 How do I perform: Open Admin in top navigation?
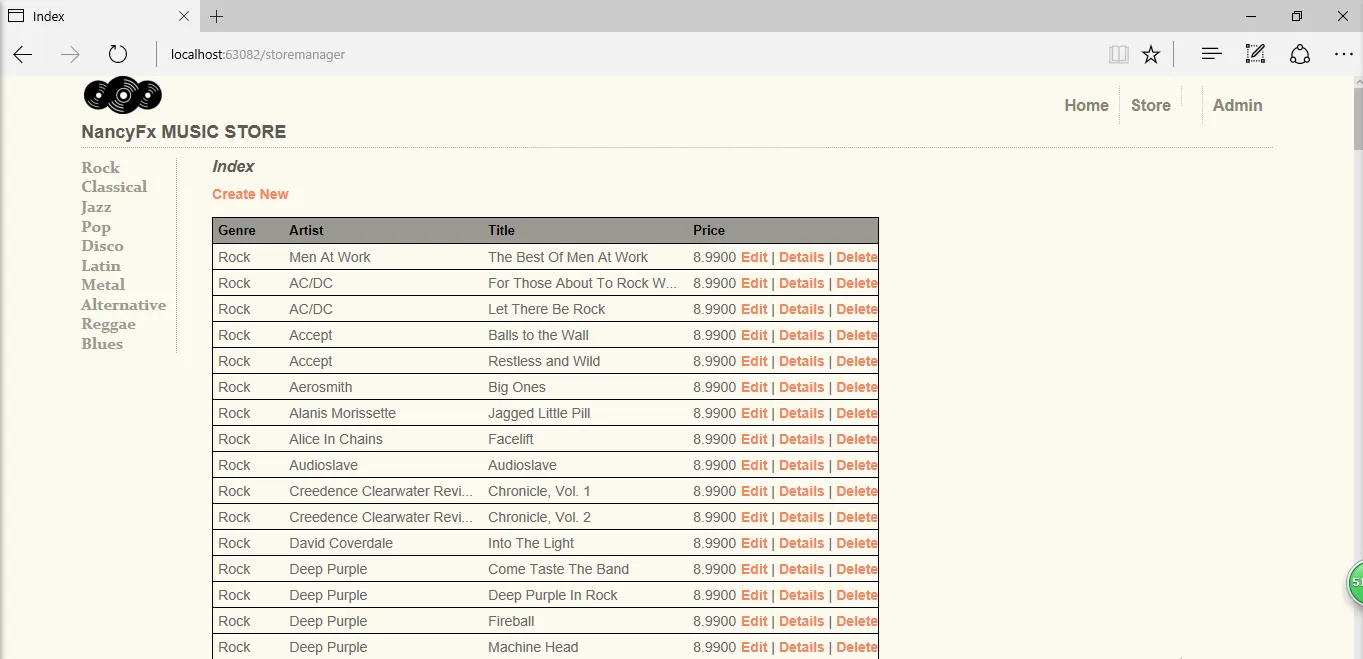coord(1238,105)
